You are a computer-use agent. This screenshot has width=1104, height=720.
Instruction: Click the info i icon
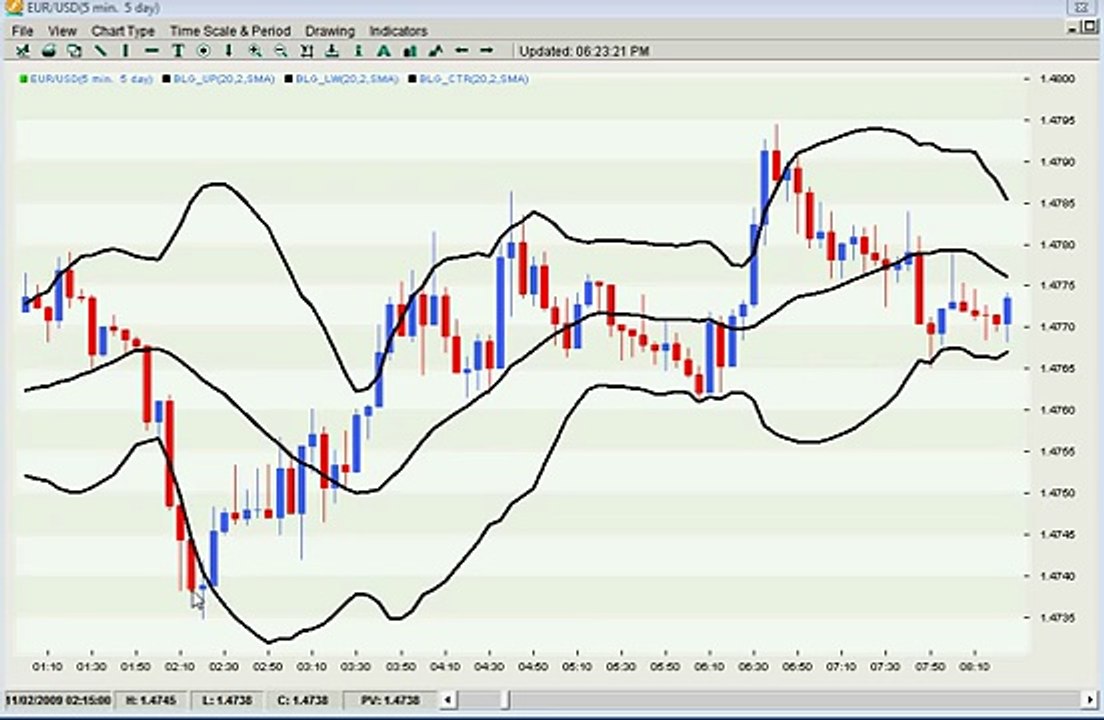(358, 51)
